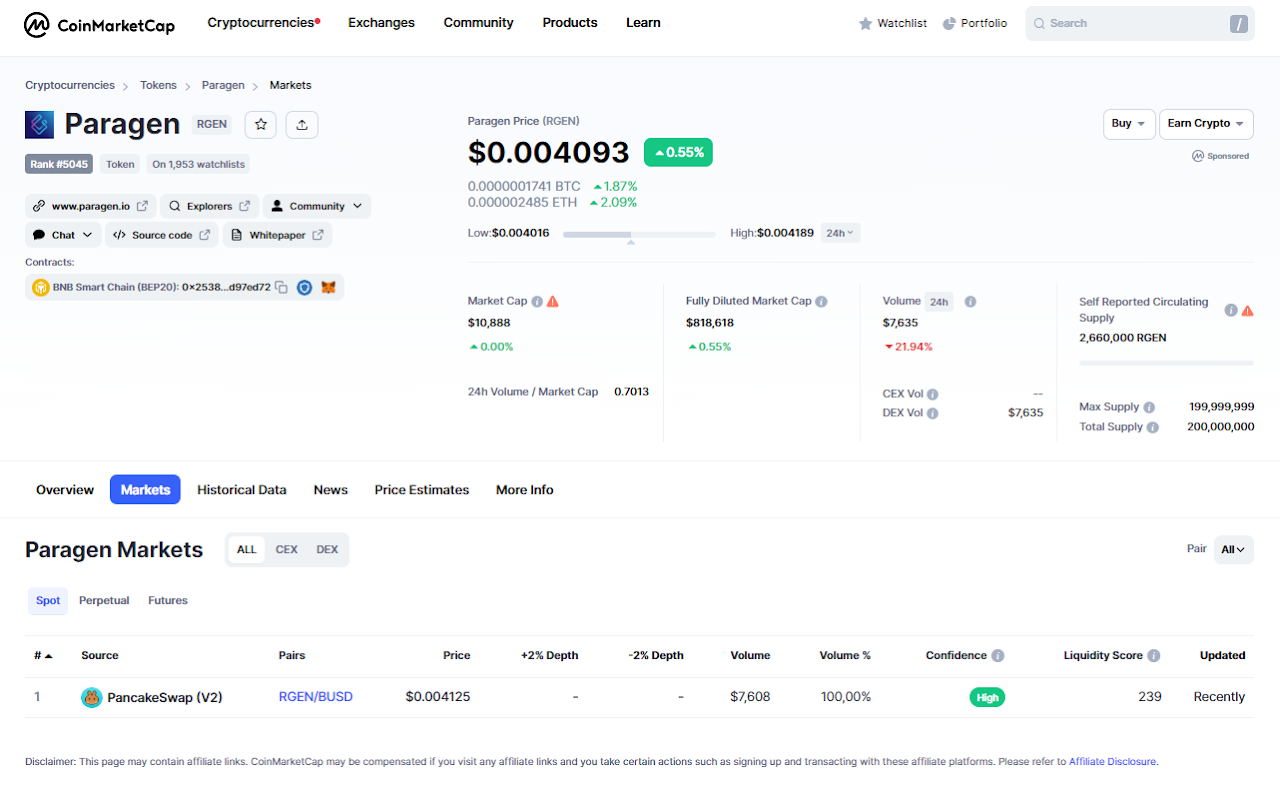
Task: Switch to the Overview tab
Action: 65,490
